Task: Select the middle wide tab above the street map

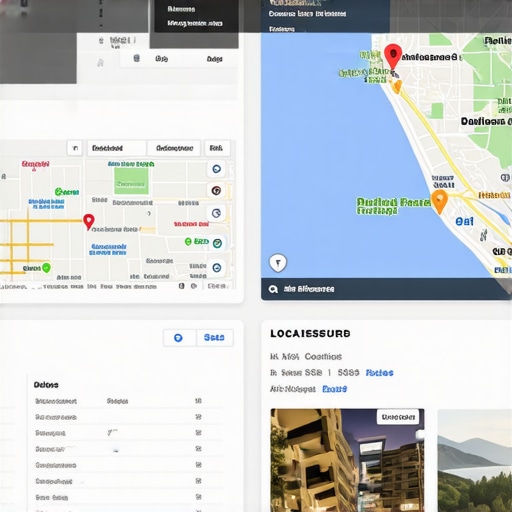Action: pos(174,148)
